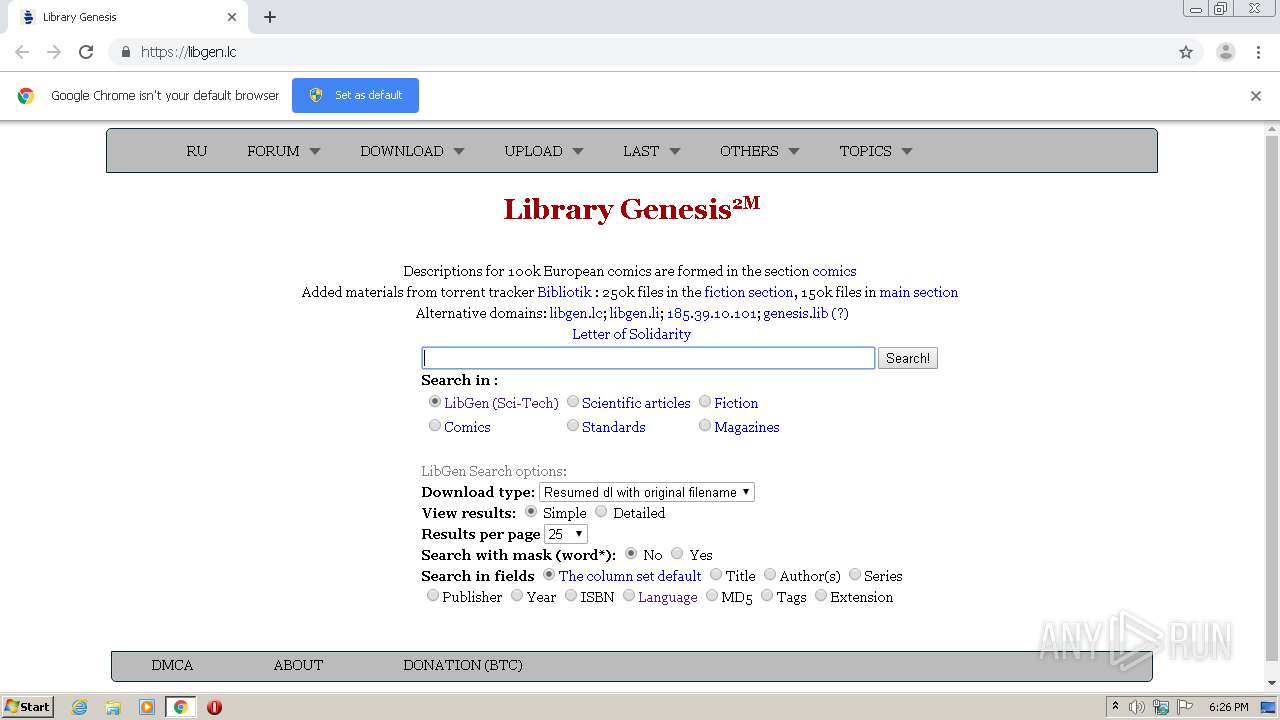Open the comics section link
The image size is (1280, 720).
tap(834, 271)
